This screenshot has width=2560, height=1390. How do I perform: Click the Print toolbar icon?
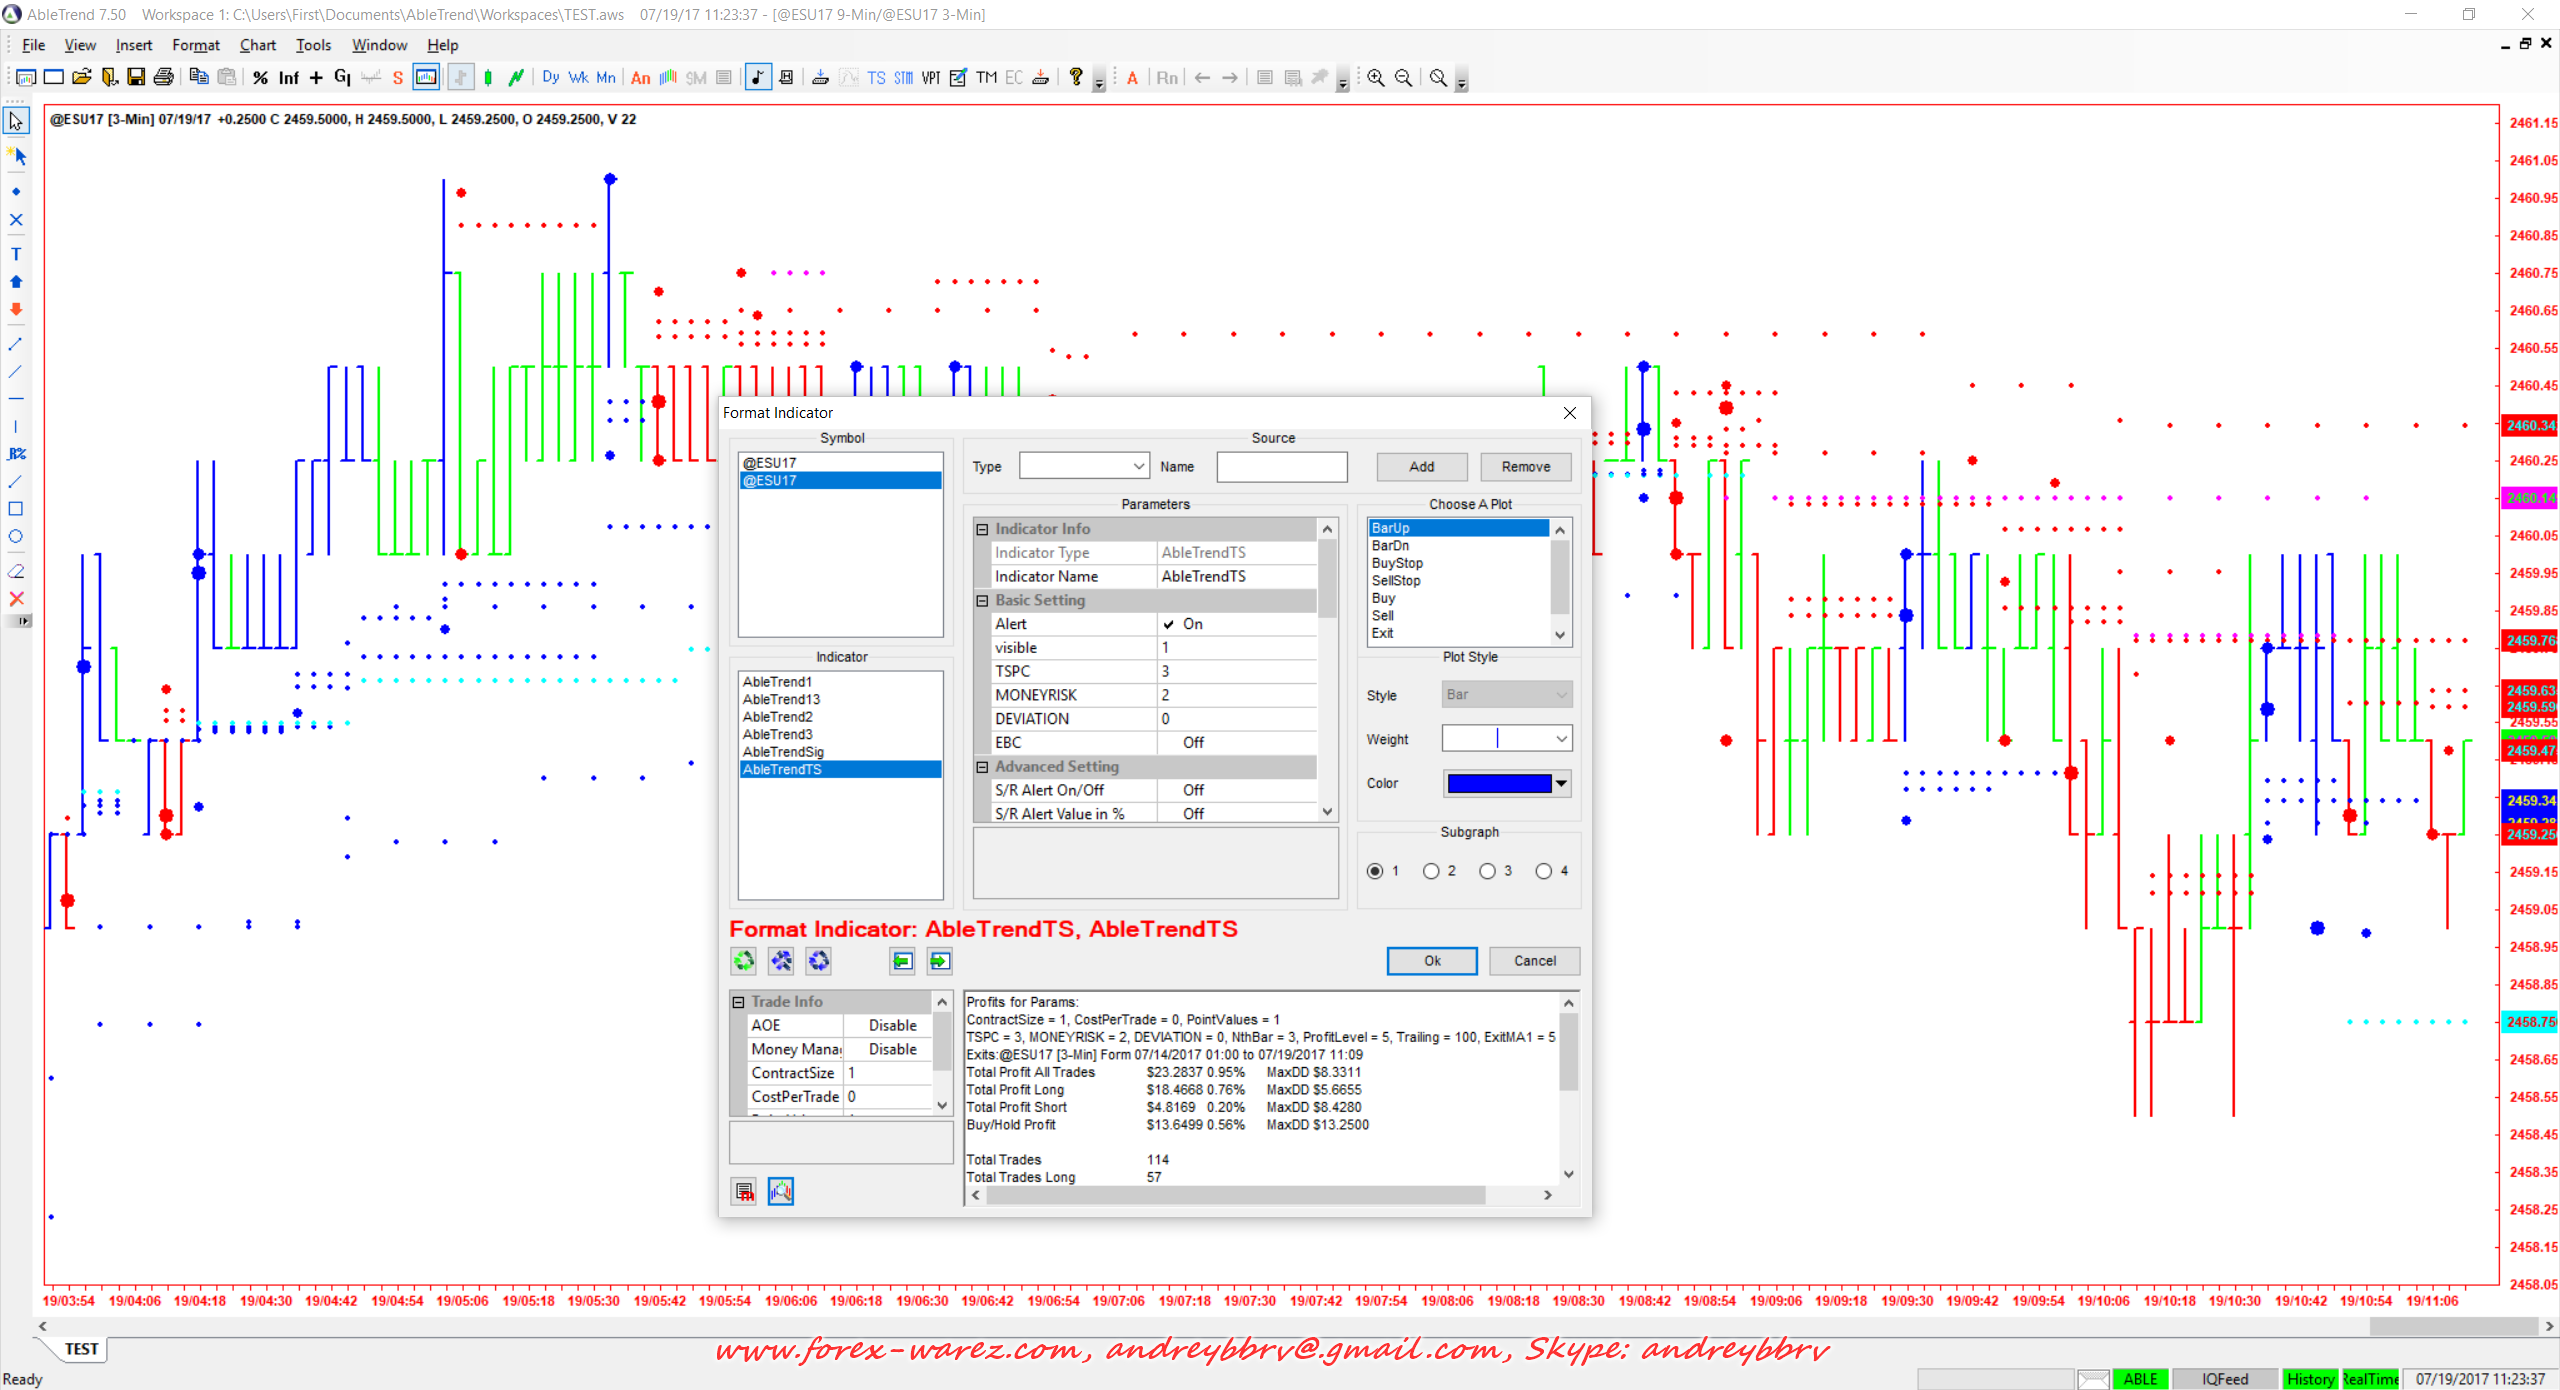click(x=164, y=78)
